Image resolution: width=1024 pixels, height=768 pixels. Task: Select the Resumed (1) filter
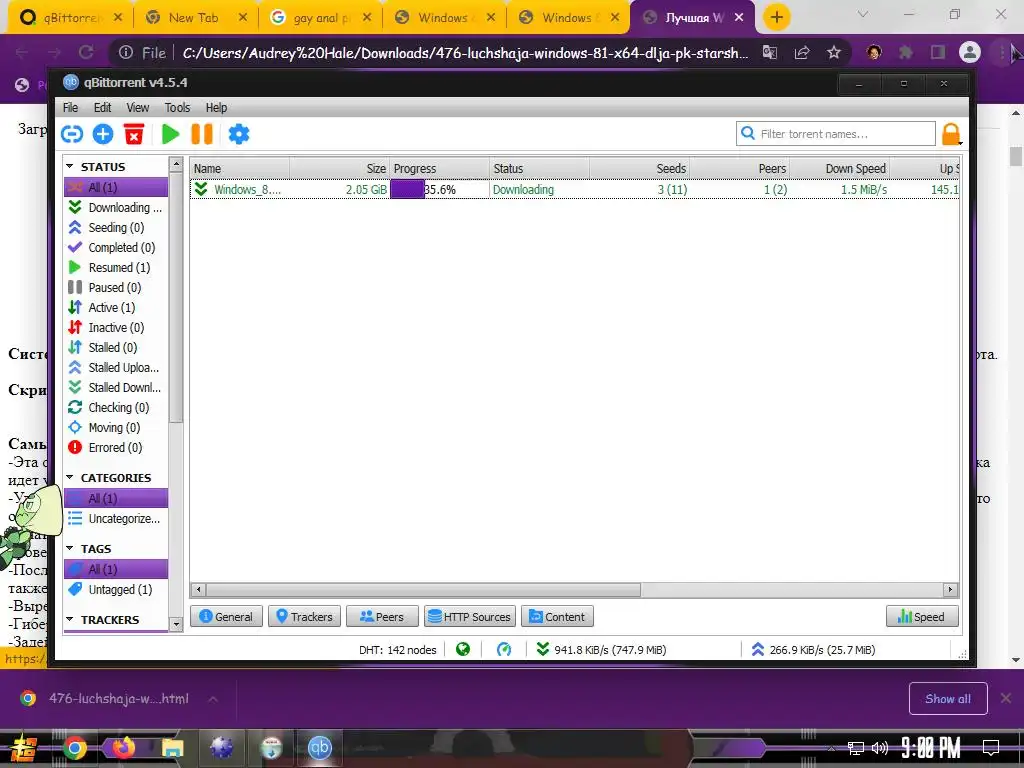pyautogui.click(x=116, y=268)
